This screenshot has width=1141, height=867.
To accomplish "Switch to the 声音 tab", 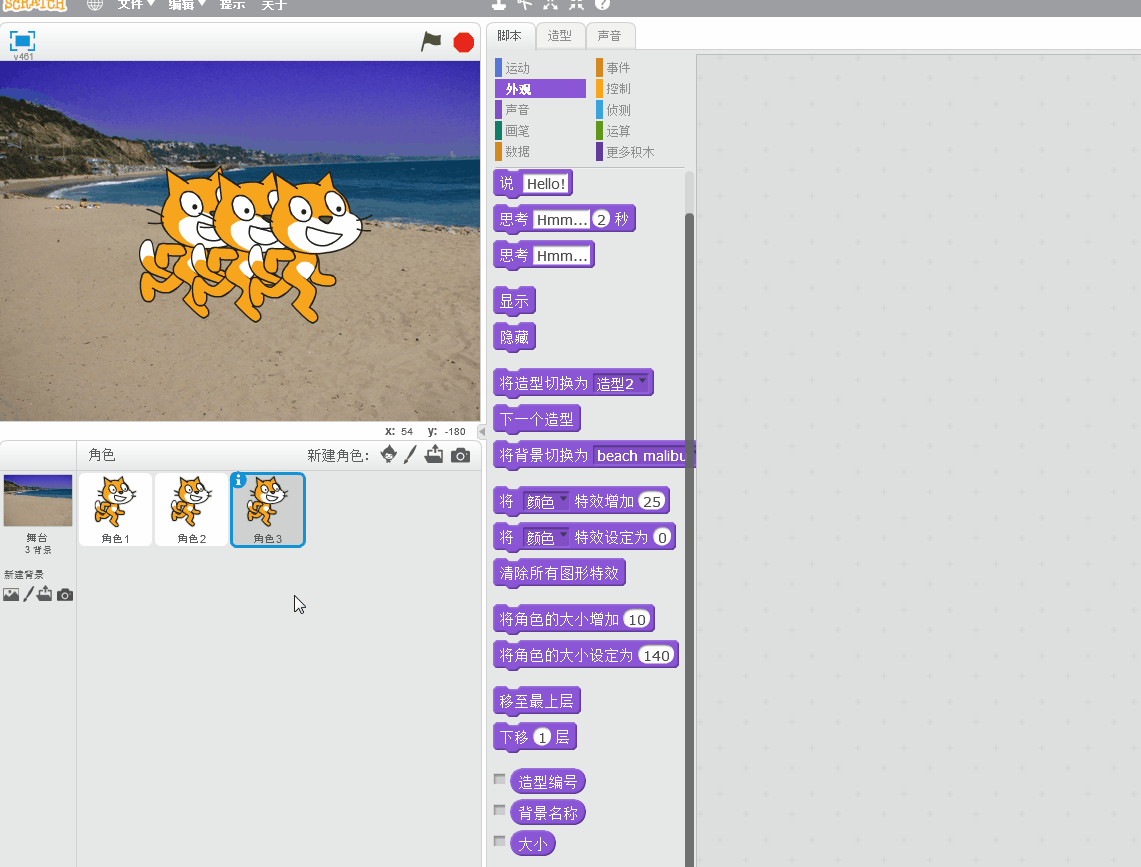I will tap(609, 36).
